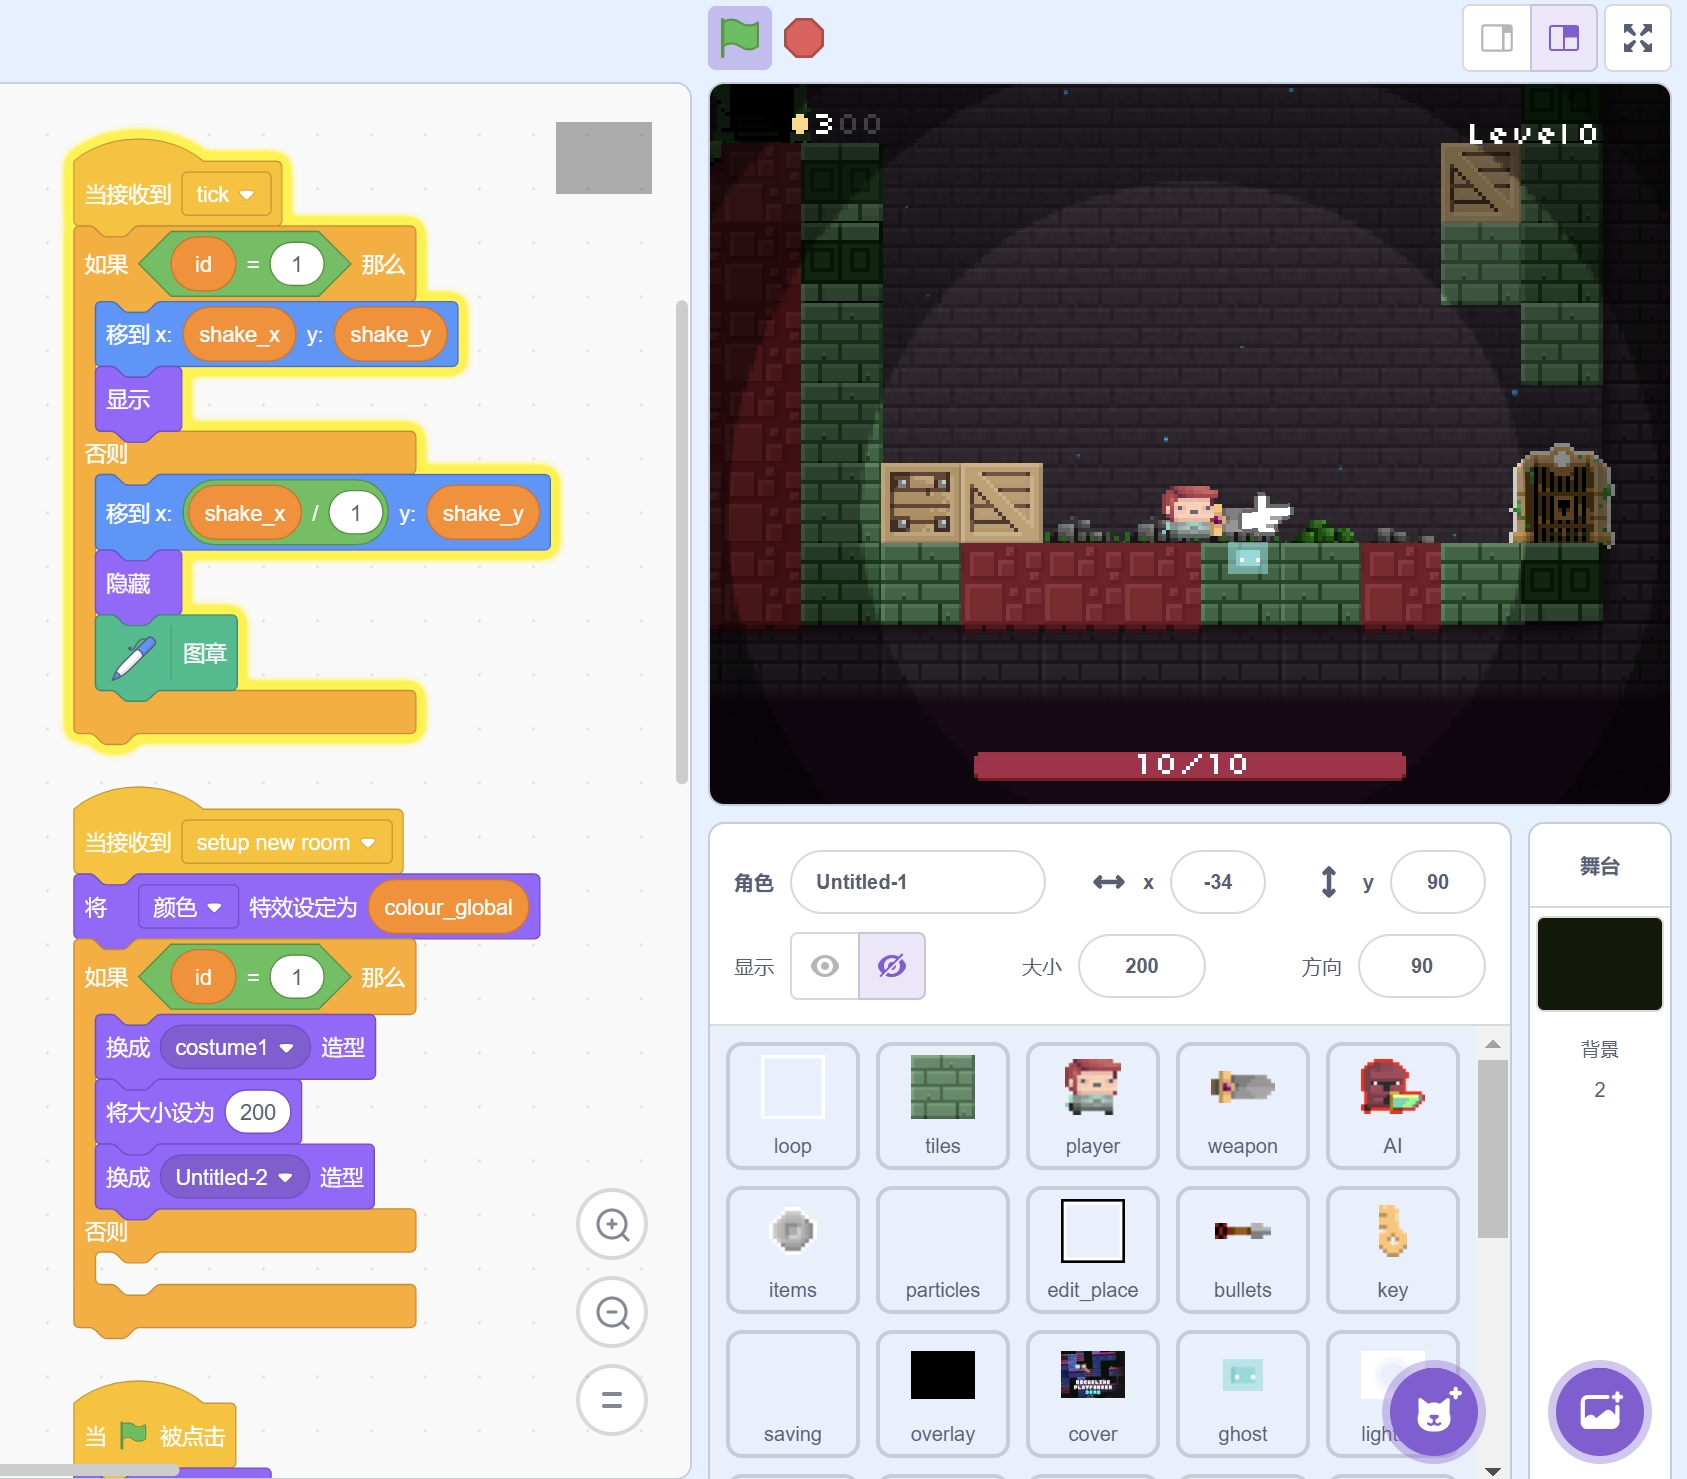Click the sprite list scrollbar

1492,1150
